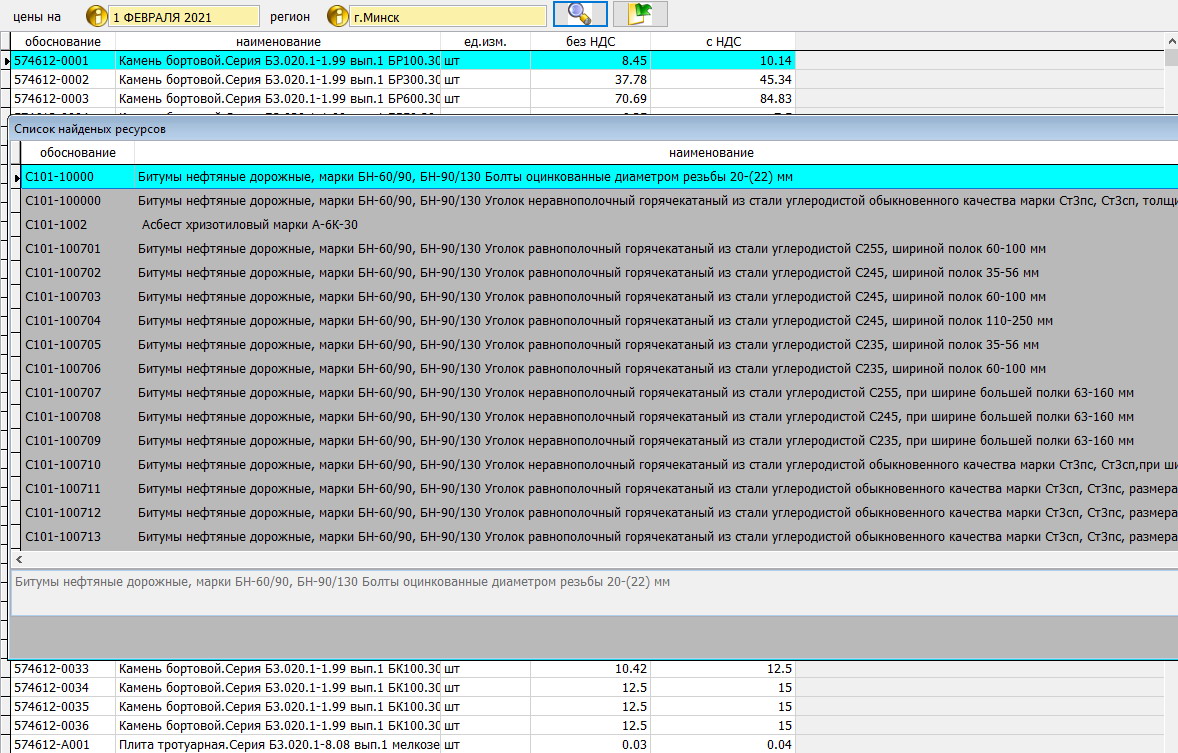The height and width of the screenshot is (753, 1178).
Task: Select resource row C101-100713
Action: point(599,537)
